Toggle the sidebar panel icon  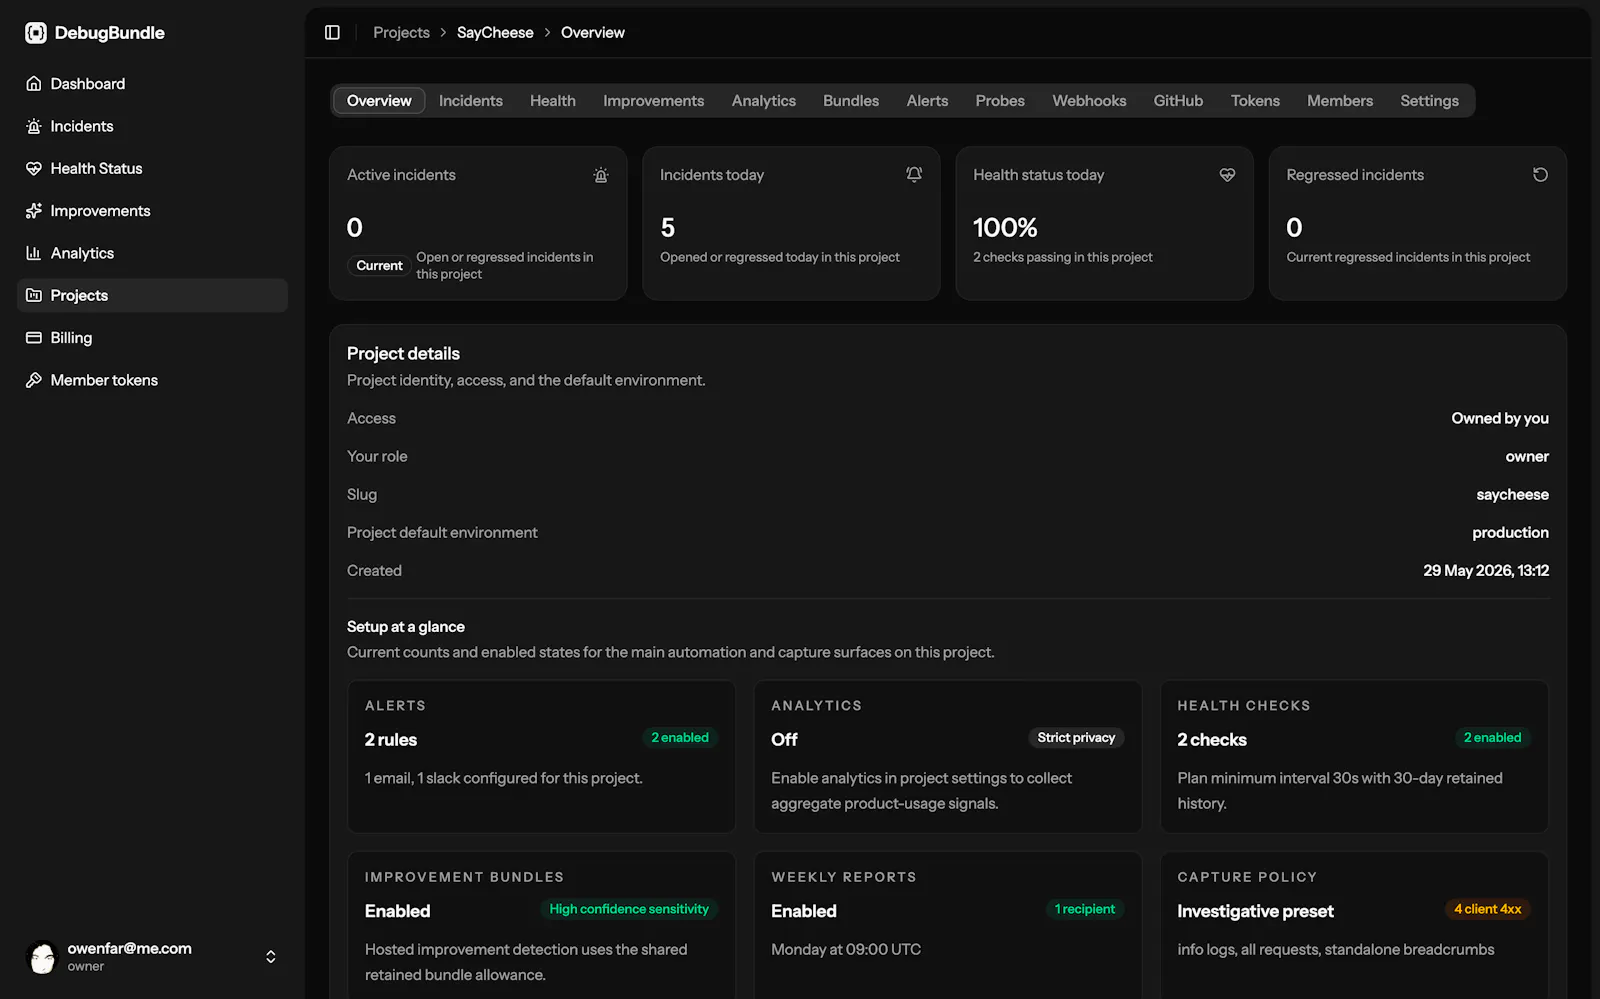tap(332, 33)
